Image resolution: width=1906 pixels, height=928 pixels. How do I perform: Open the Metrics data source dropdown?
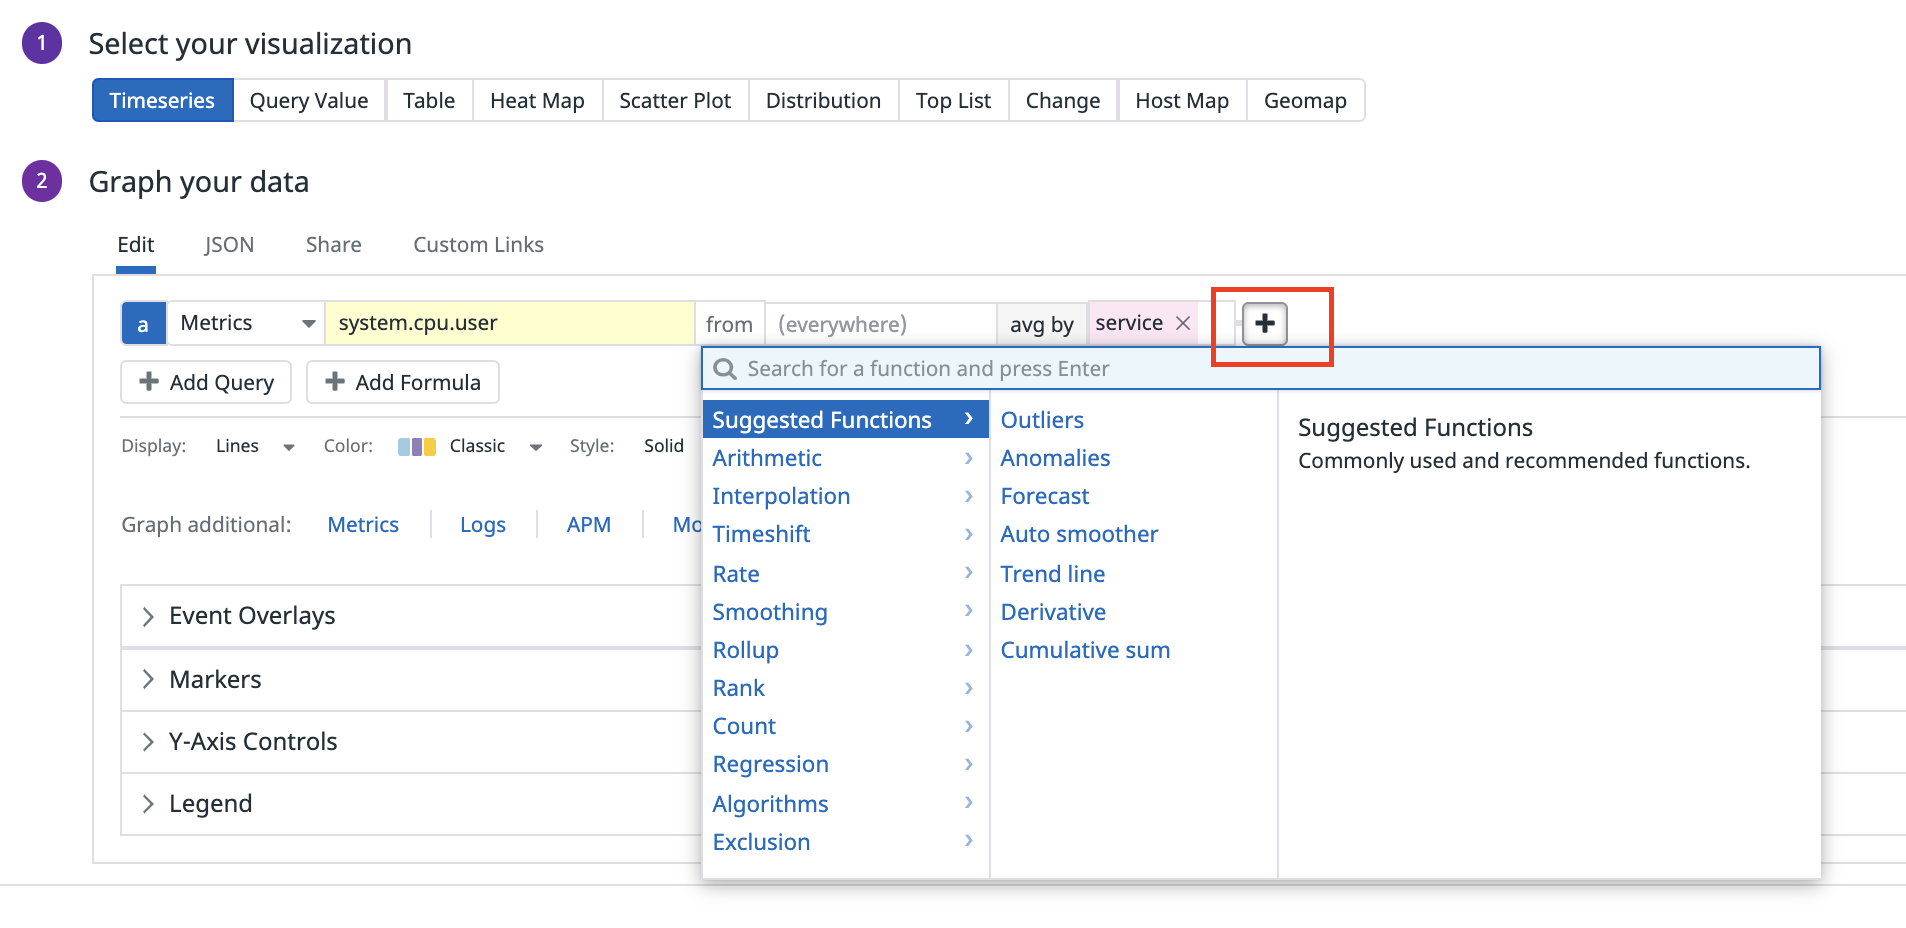(x=246, y=323)
